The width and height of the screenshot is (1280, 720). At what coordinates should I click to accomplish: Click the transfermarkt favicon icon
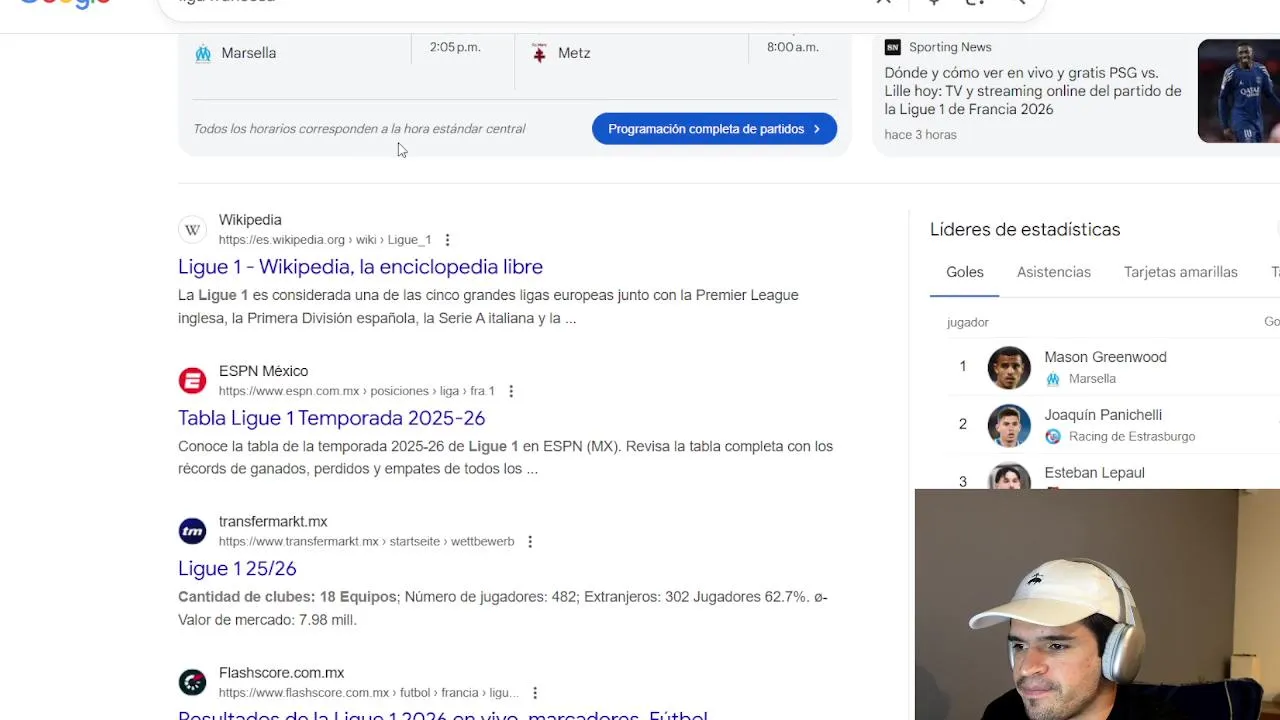coord(192,532)
